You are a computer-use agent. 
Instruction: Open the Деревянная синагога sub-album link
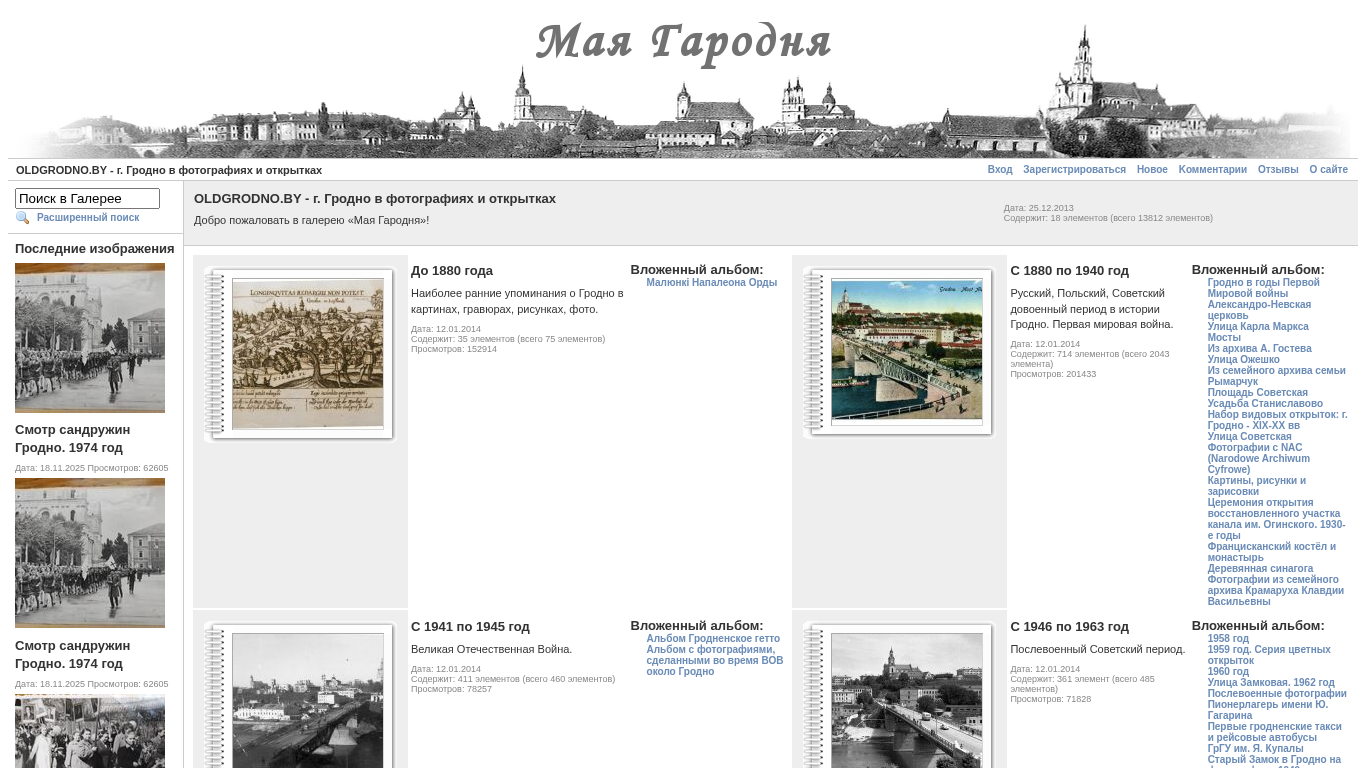pos(1260,569)
